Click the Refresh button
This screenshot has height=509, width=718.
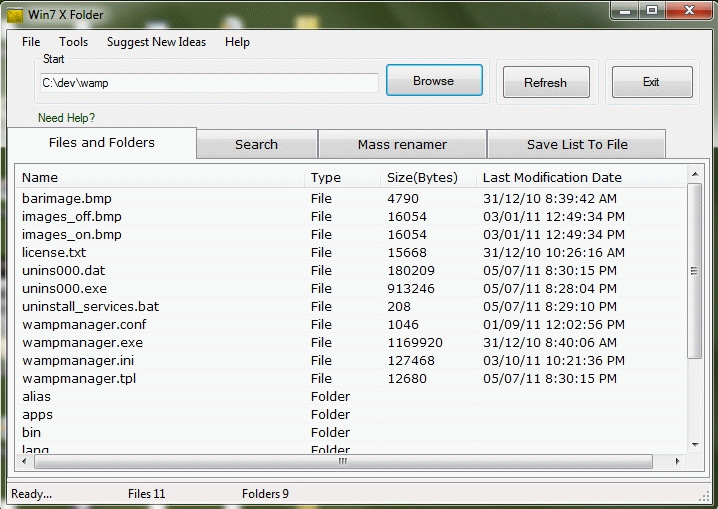coord(546,82)
